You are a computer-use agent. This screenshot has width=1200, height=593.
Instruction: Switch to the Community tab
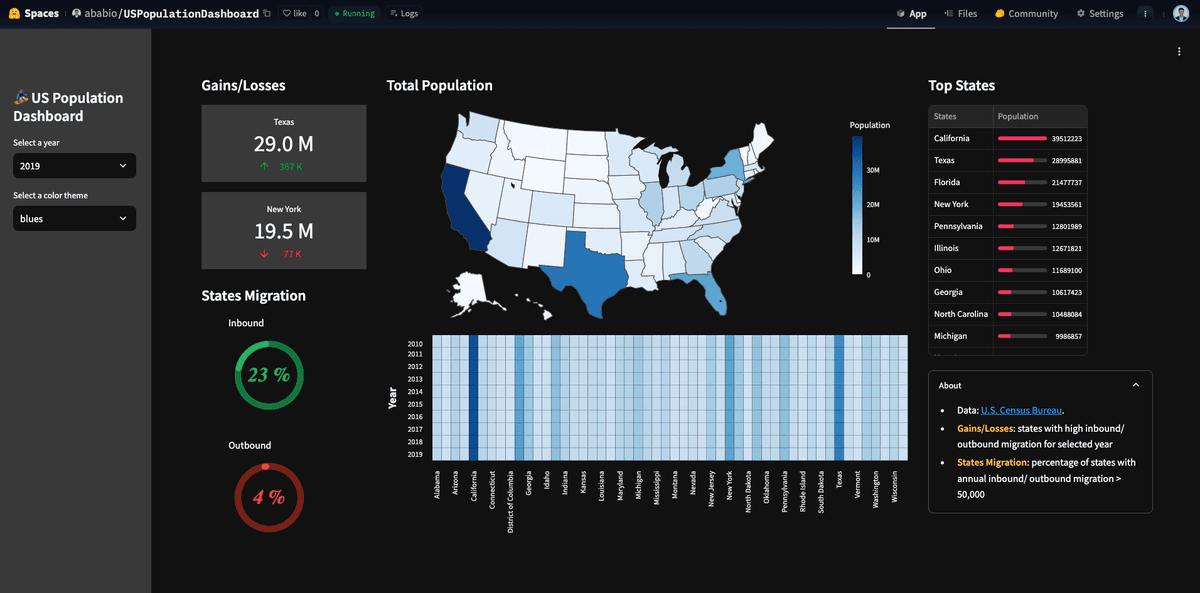[x=1026, y=14]
